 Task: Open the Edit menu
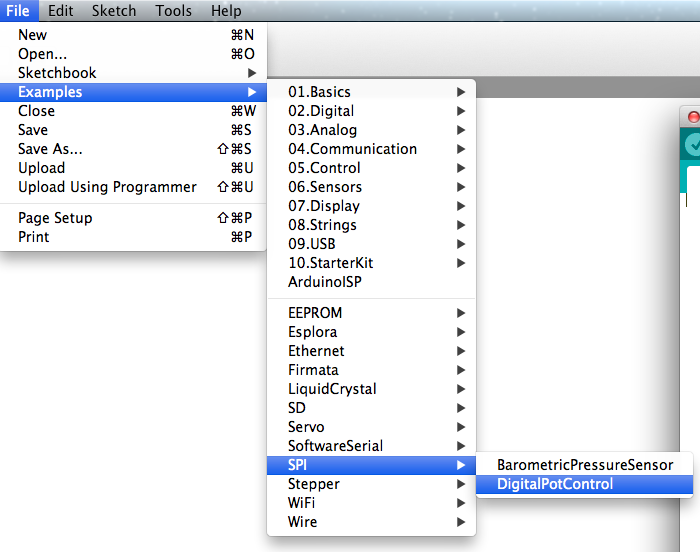click(x=60, y=10)
